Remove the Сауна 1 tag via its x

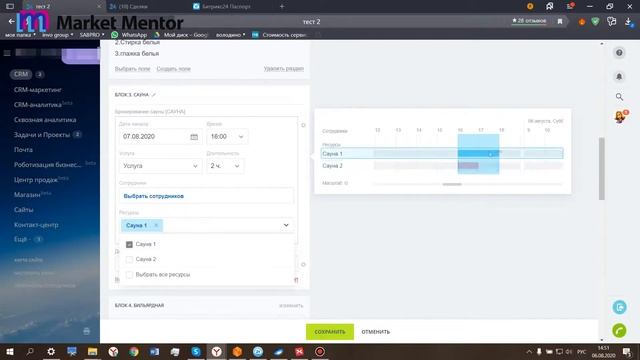coord(156,225)
